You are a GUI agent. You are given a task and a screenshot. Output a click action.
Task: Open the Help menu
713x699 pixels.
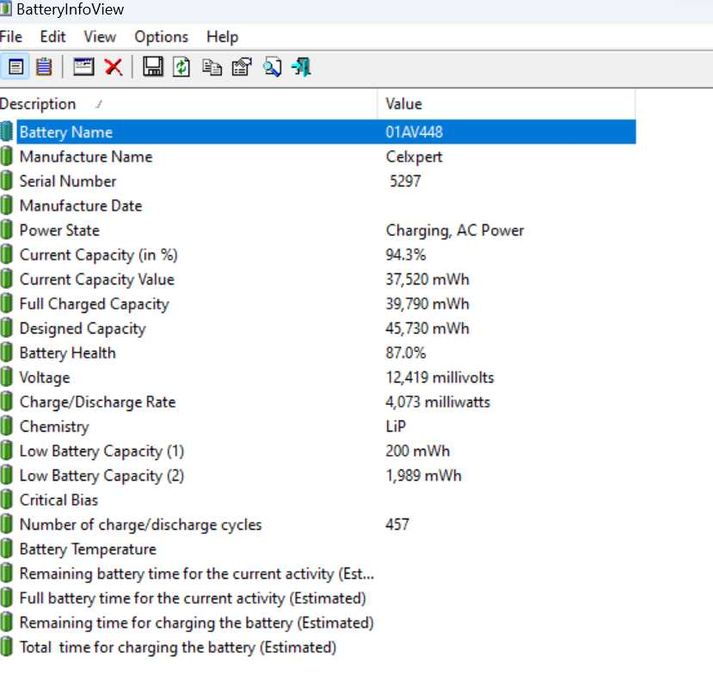point(222,36)
